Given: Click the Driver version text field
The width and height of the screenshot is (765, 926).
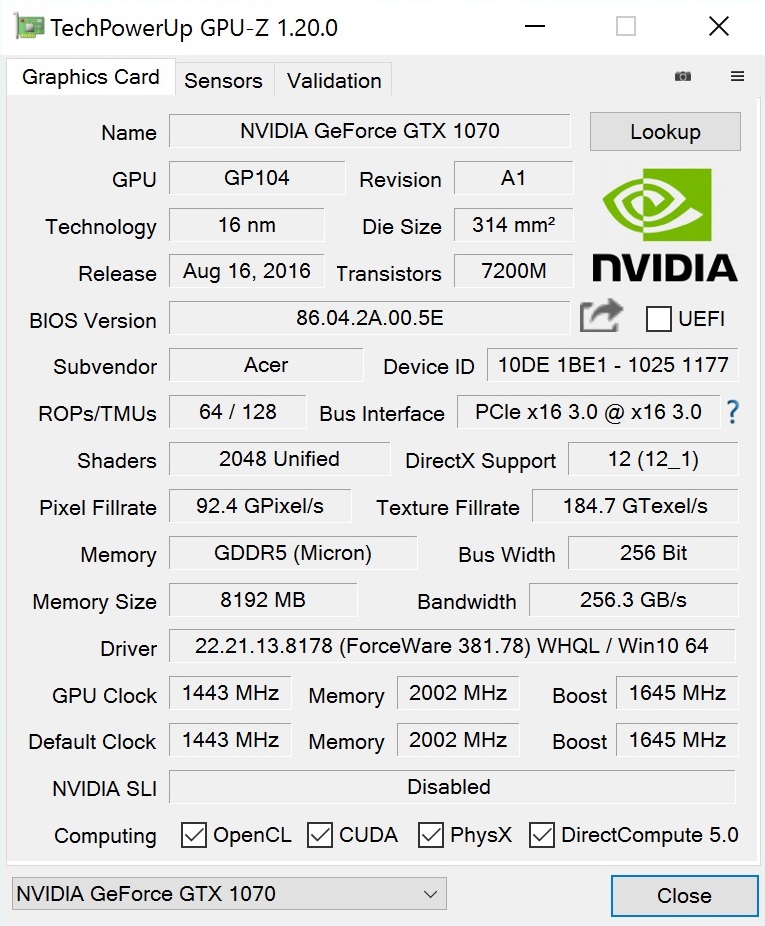Looking at the screenshot, I should (x=452, y=645).
